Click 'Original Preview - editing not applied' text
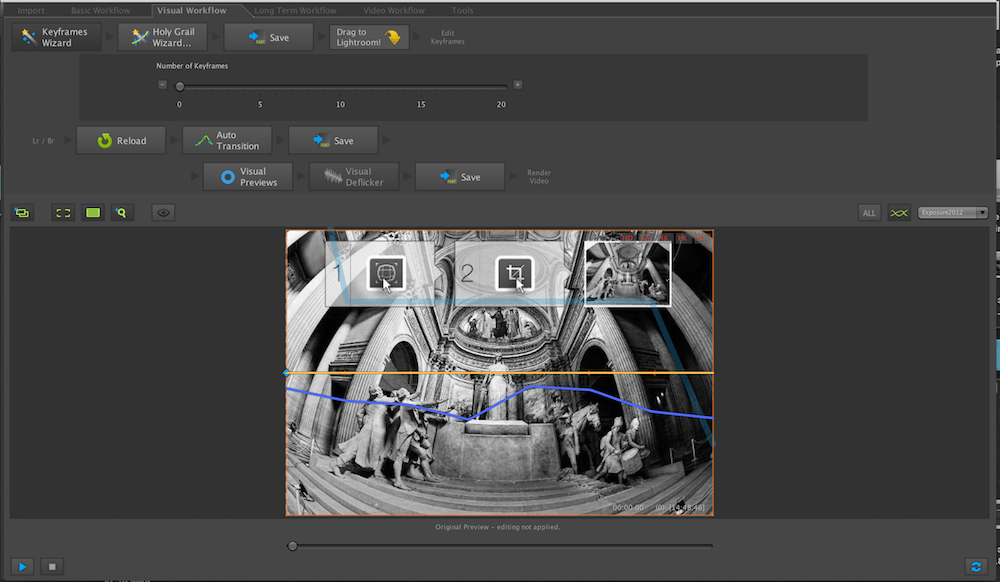 (x=498, y=527)
